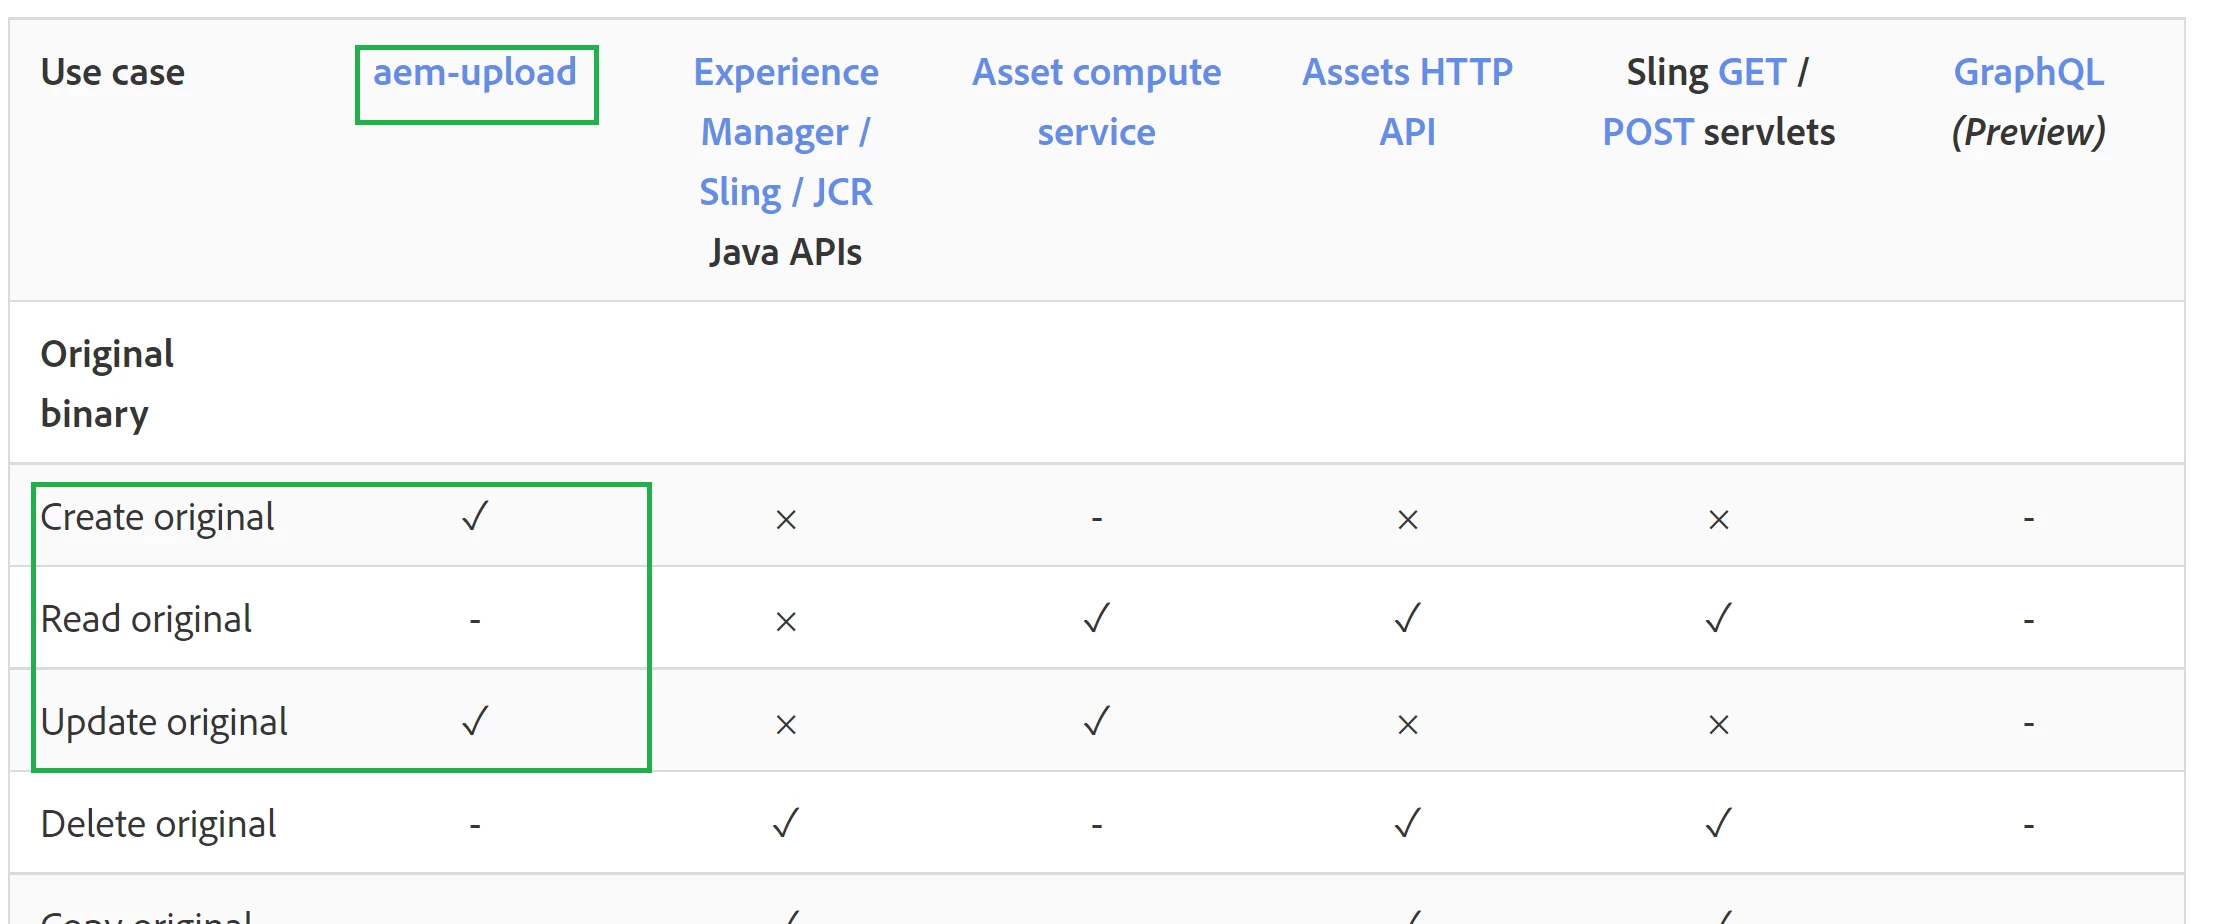Select the 'Update original' row label
Viewport: 2221px width, 924px height.
(164, 722)
